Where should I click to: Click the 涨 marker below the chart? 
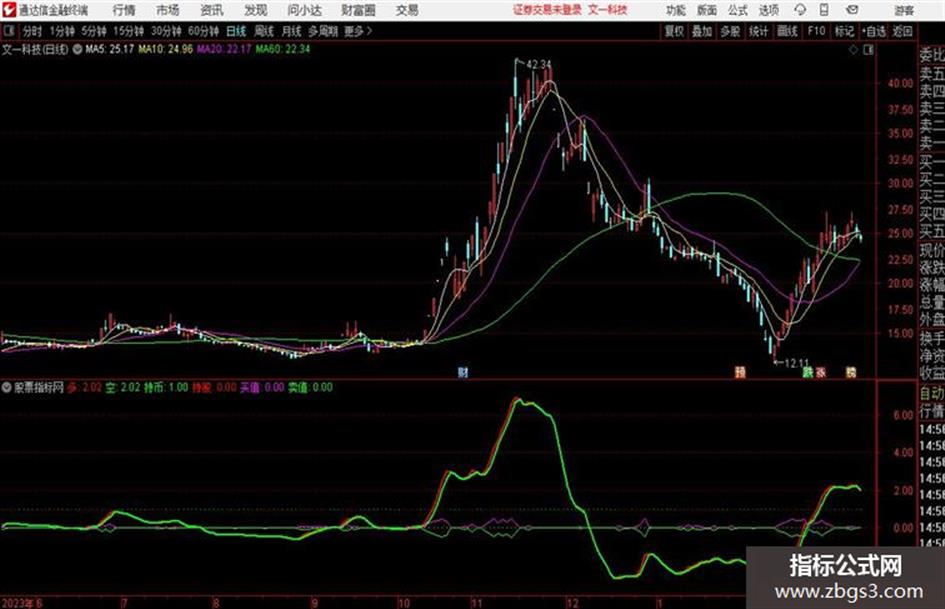[x=821, y=372]
